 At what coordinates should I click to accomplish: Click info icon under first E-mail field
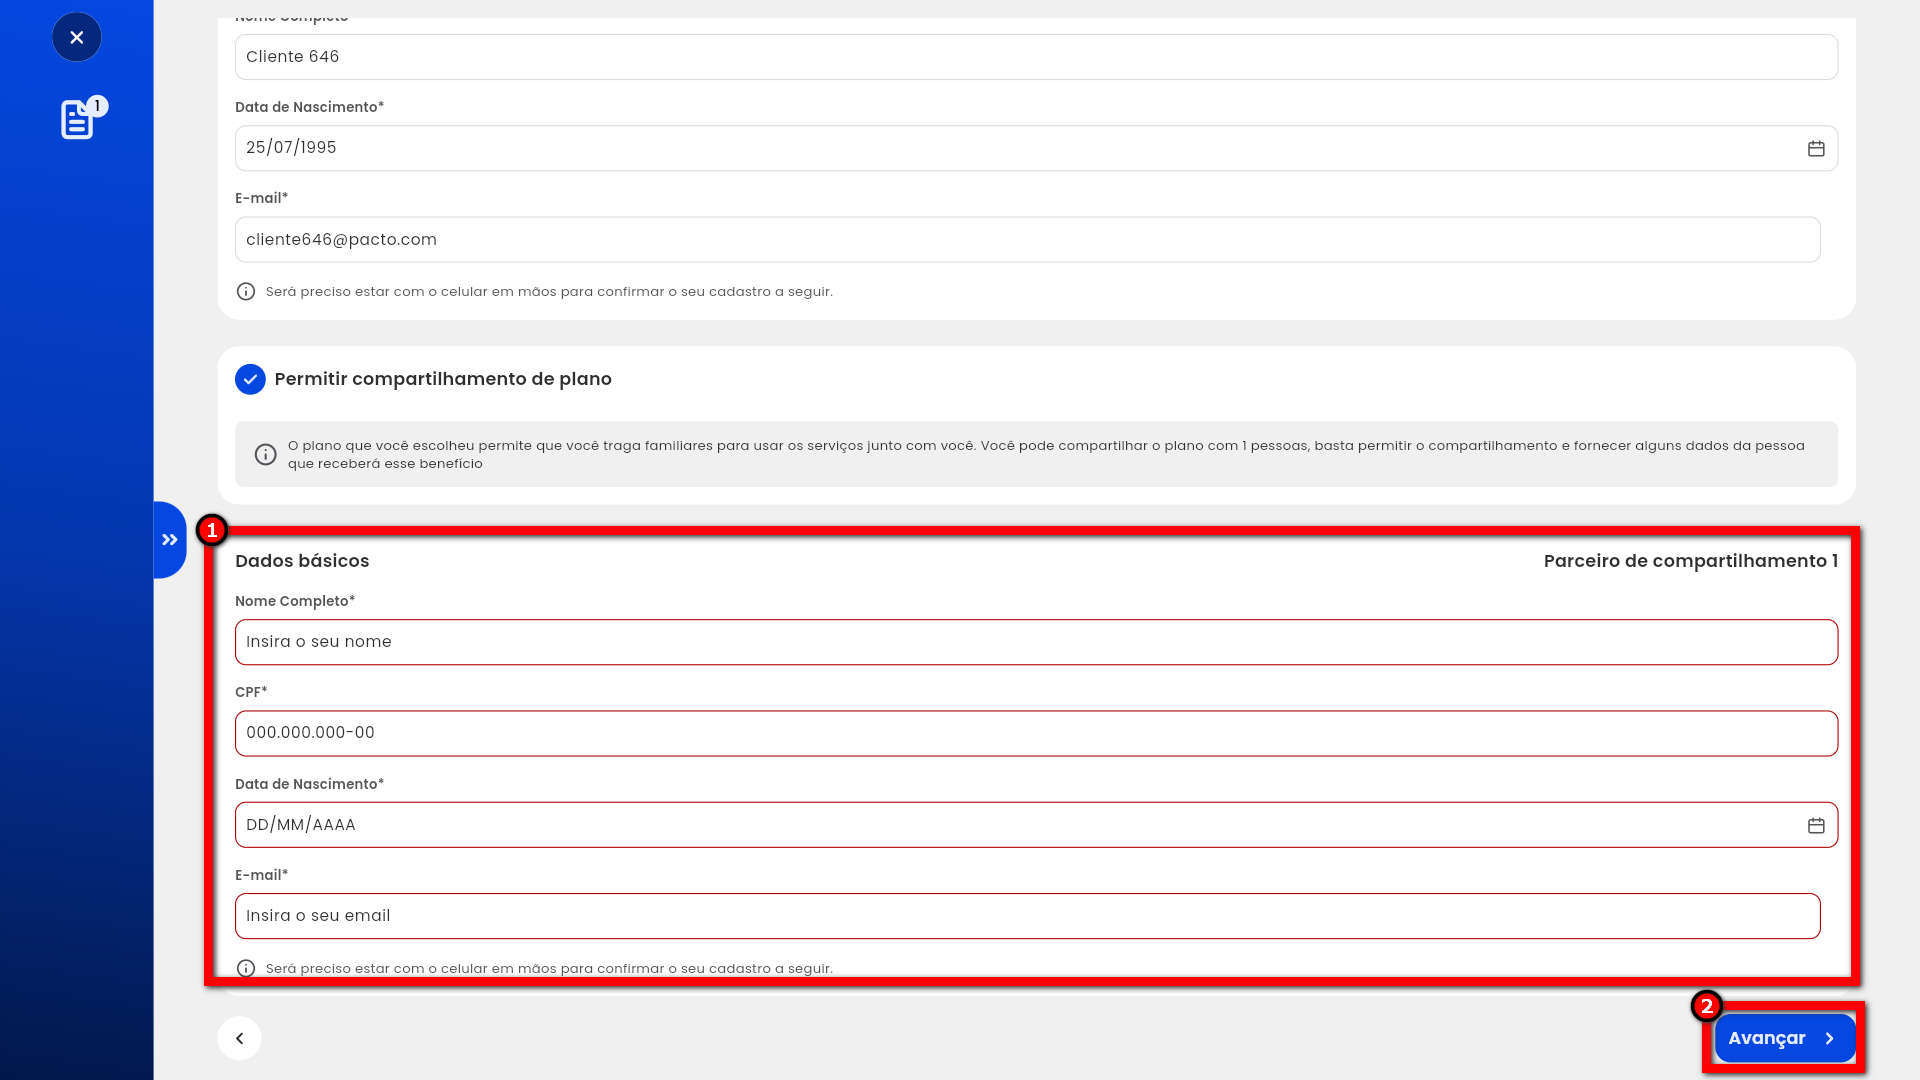(x=245, y=291)
